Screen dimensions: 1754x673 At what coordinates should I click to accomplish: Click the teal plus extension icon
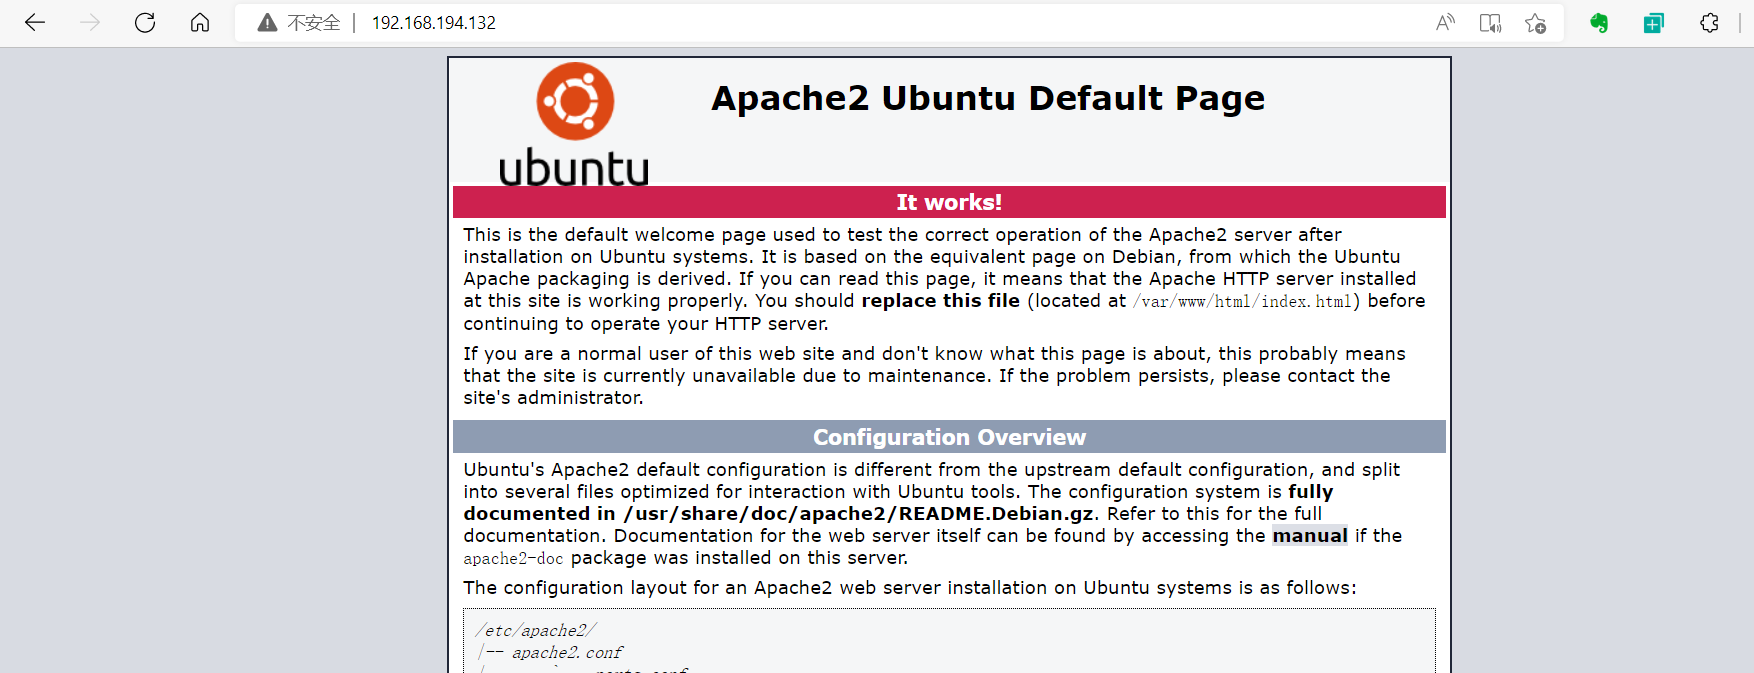[1654, 23]
